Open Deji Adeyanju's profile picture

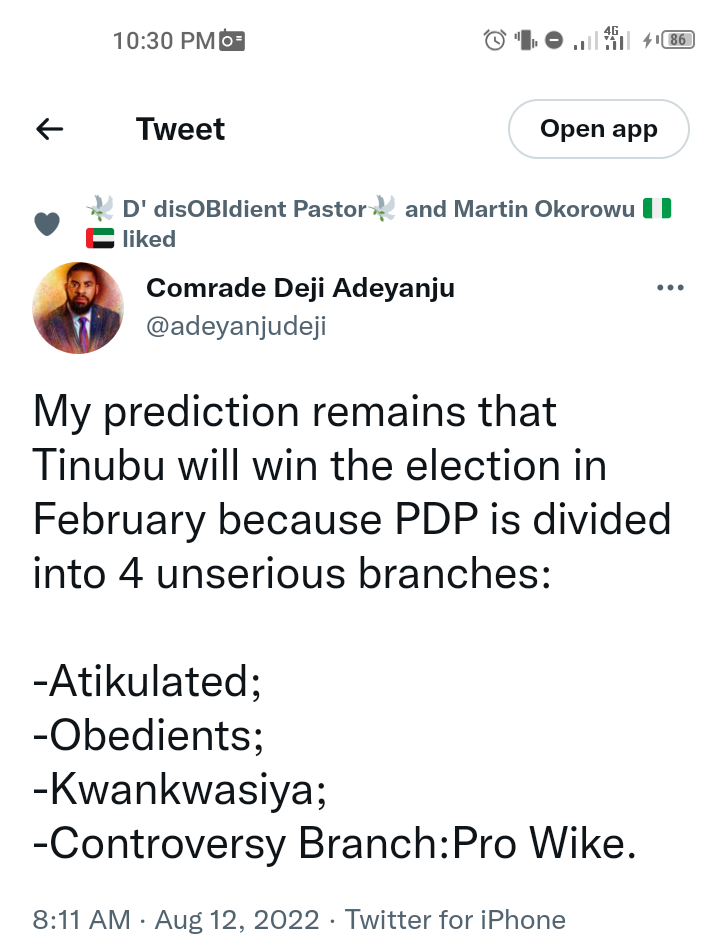pos(79,311)
